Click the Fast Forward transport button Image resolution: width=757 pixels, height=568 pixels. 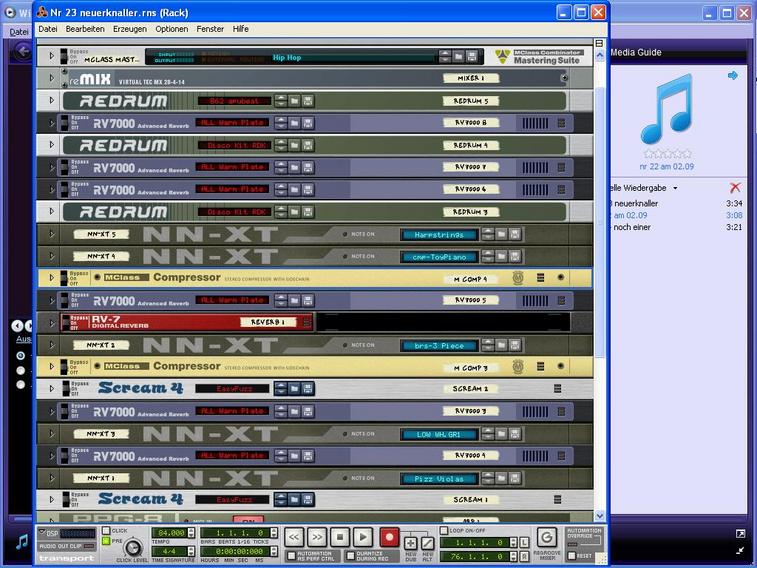point(317,537)
